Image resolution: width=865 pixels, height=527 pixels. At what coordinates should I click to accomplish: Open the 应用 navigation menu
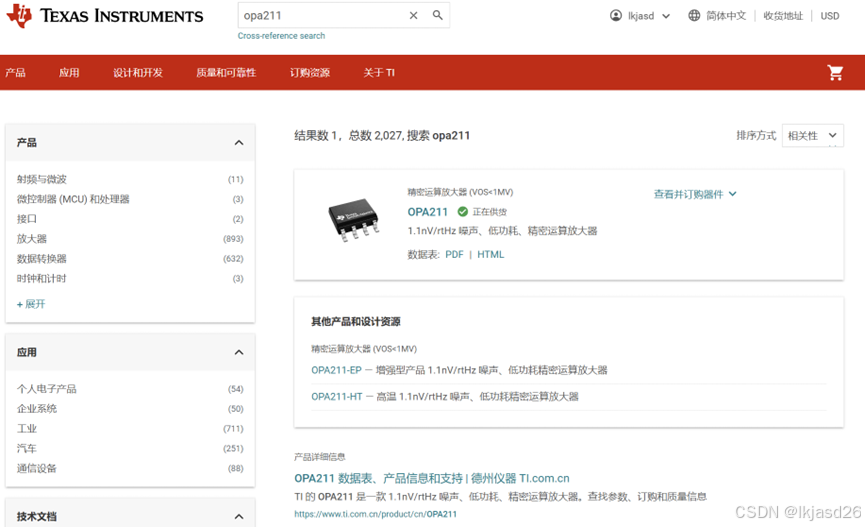coord(69,72)
